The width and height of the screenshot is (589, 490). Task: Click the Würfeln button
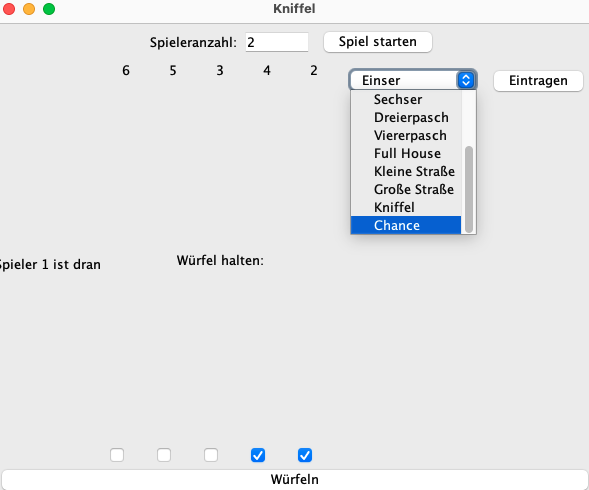(x=294, y=479)
